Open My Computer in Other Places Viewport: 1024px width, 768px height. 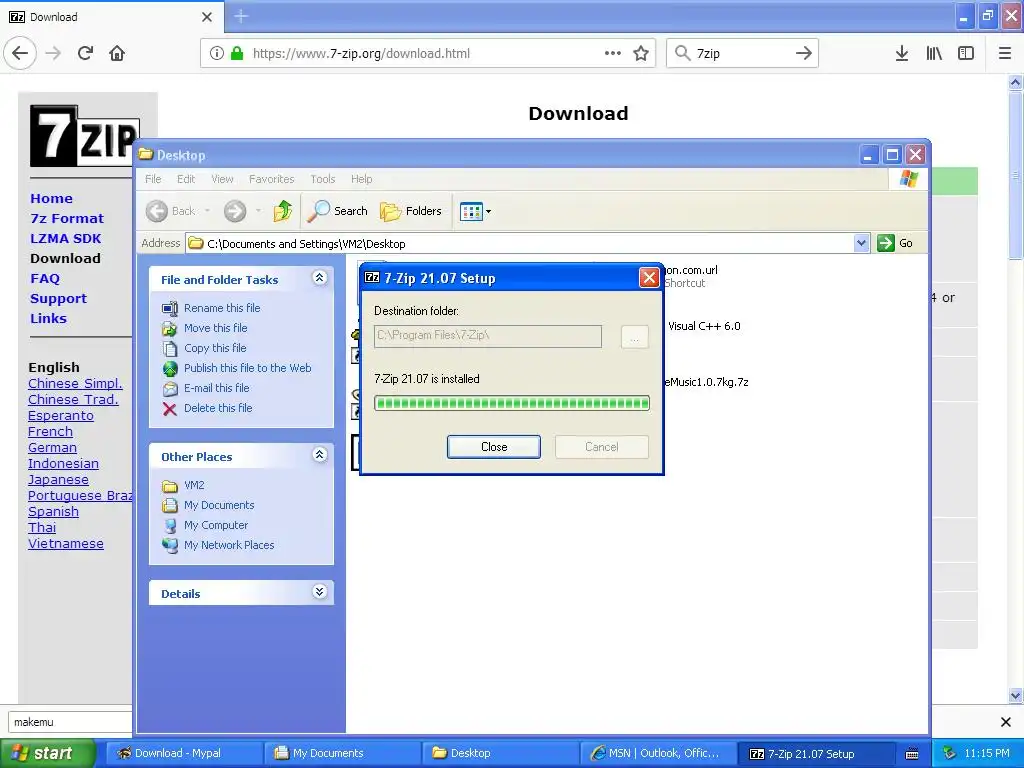216,525
